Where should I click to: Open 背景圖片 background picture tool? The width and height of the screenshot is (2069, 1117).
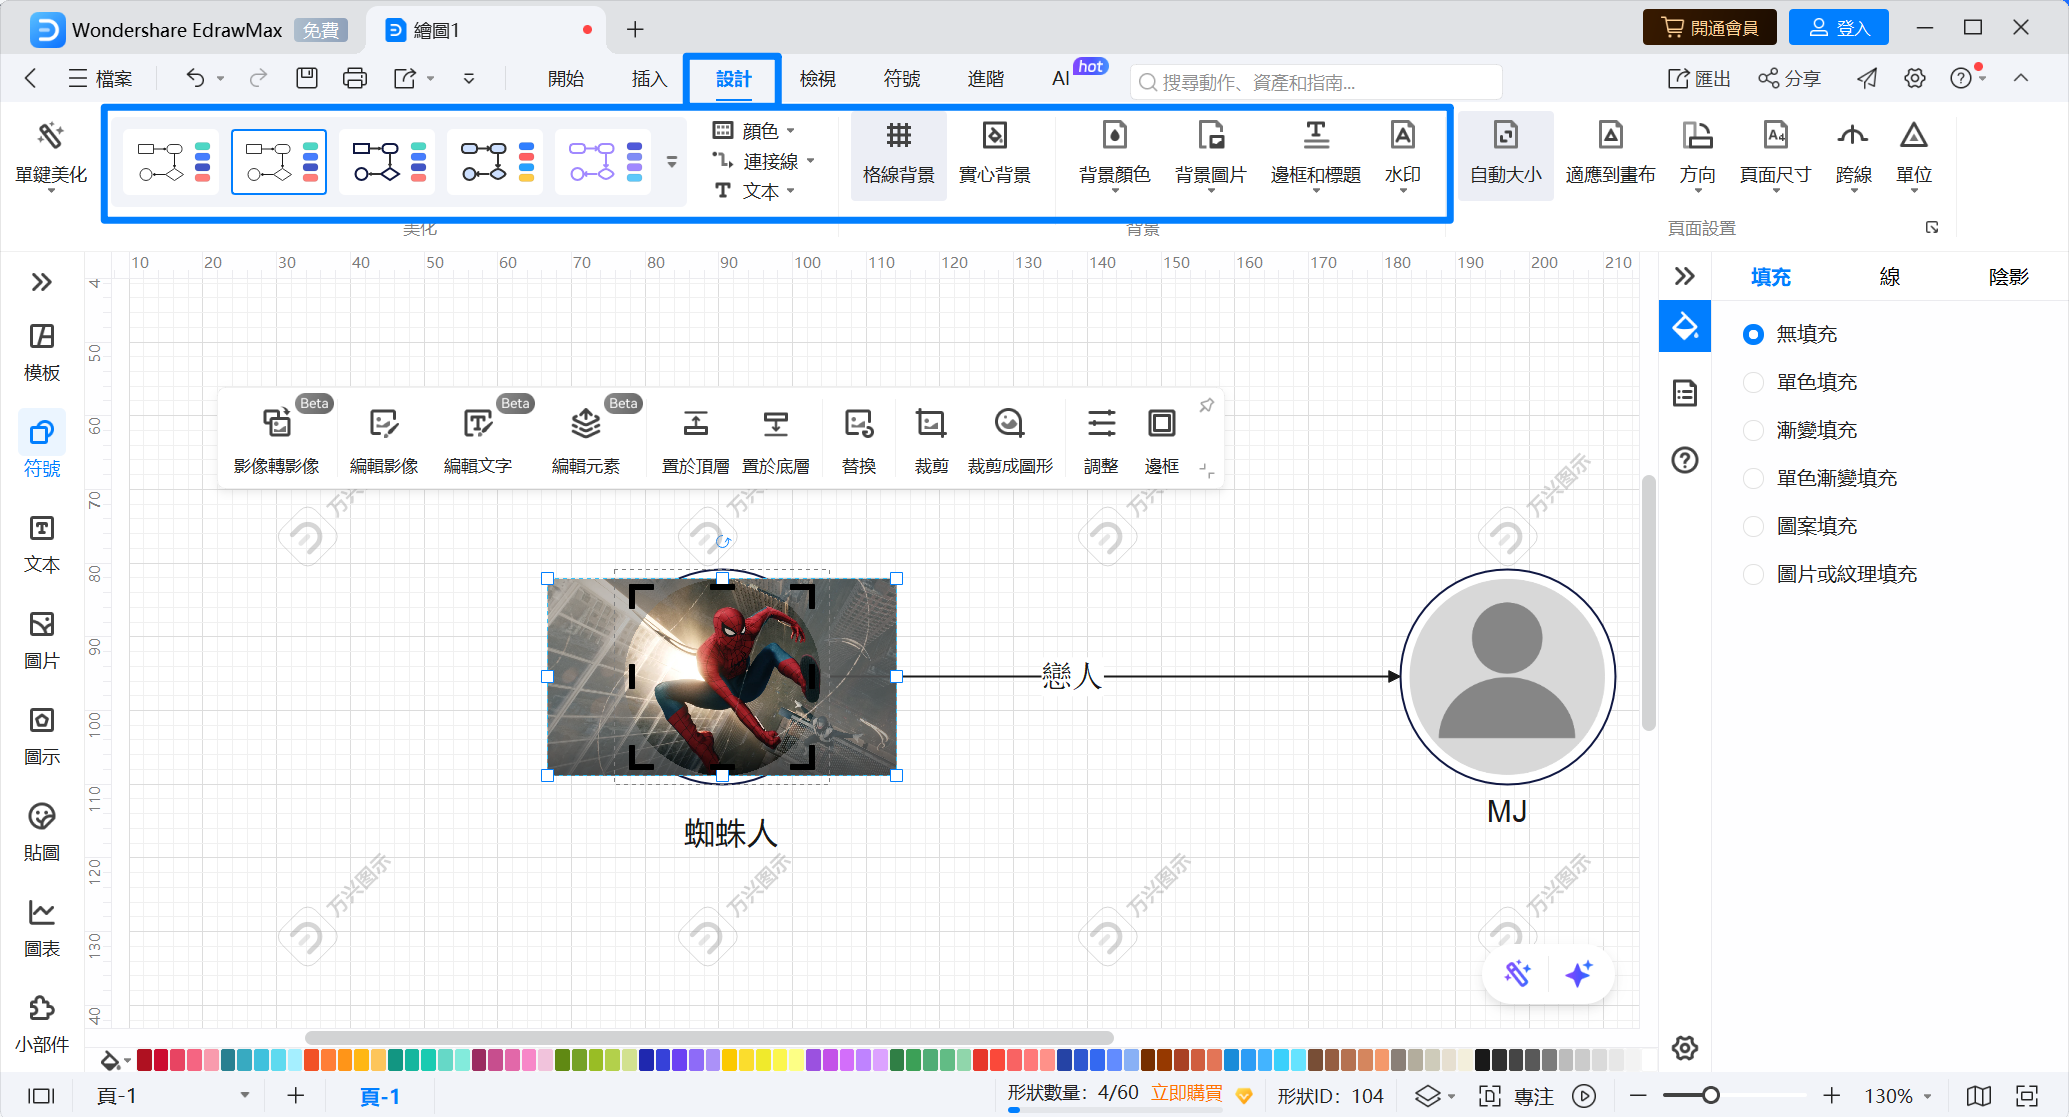pyautogui.click(x=1210, y=154)
